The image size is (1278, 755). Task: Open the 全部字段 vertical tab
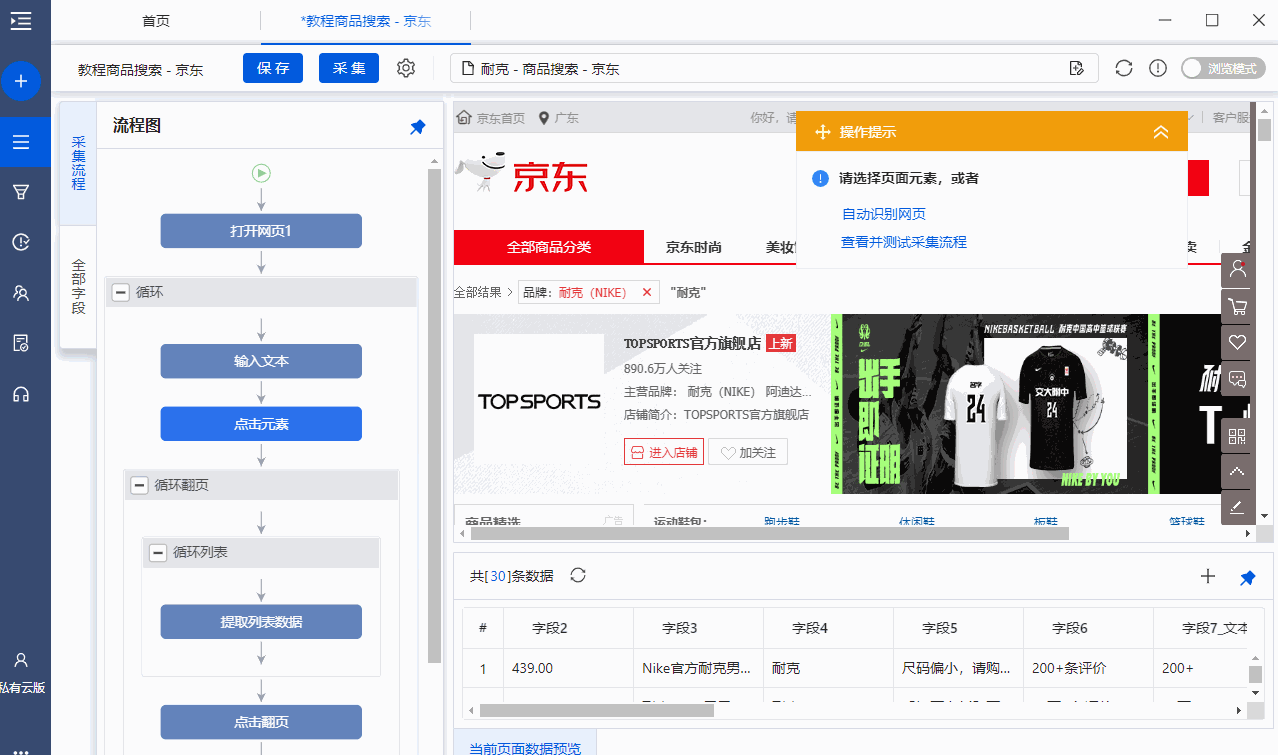point(78,287)
